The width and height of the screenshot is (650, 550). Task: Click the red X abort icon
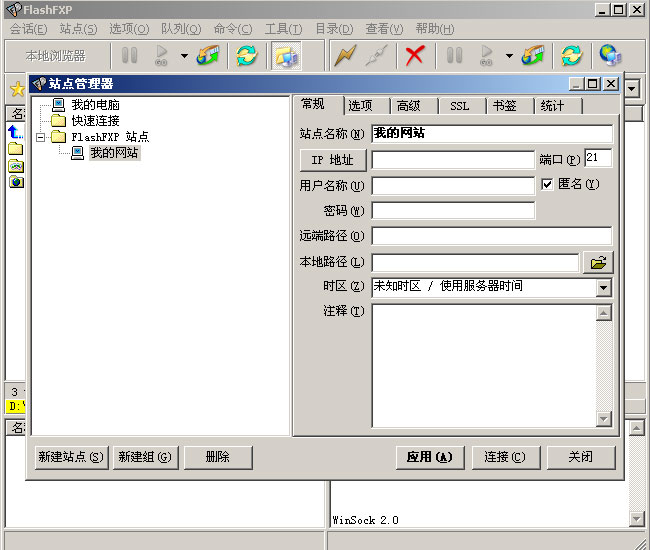(x=414, y=55)
